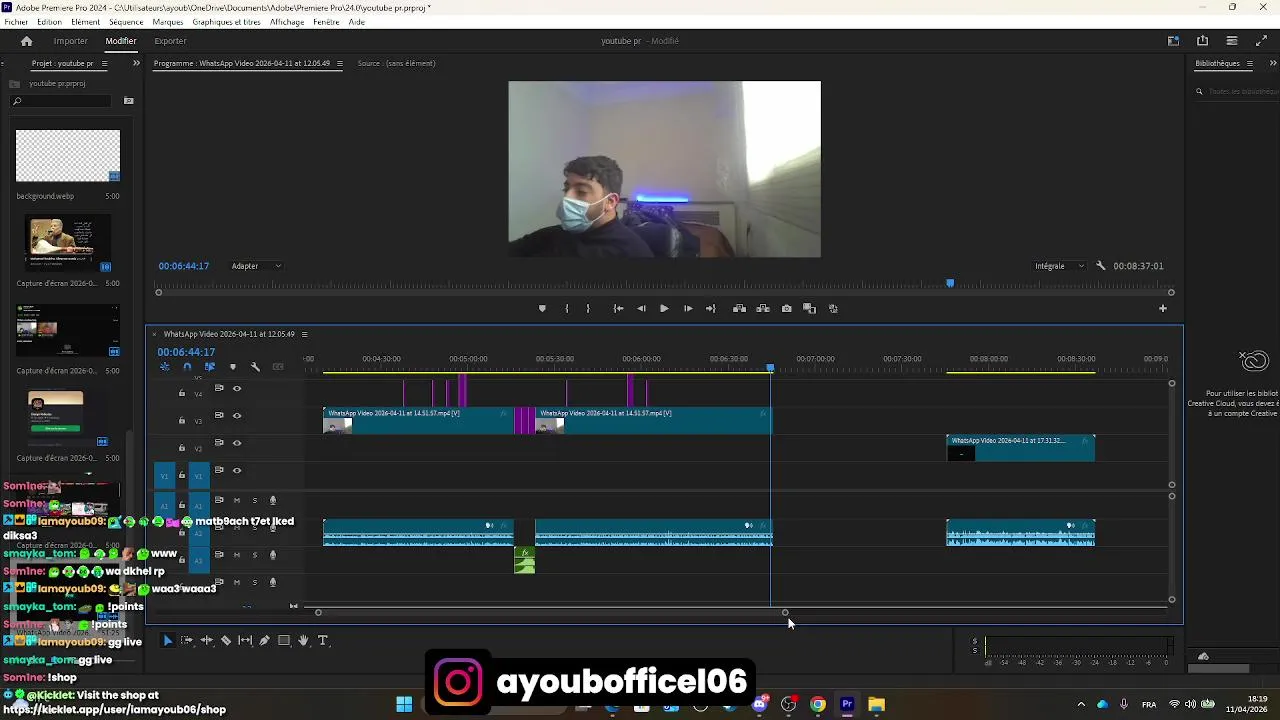Expand the Project panel overflow chevrons
The width and height of the screenshot is (1280, 720).
pyautogui.click(x=136, y=63)
